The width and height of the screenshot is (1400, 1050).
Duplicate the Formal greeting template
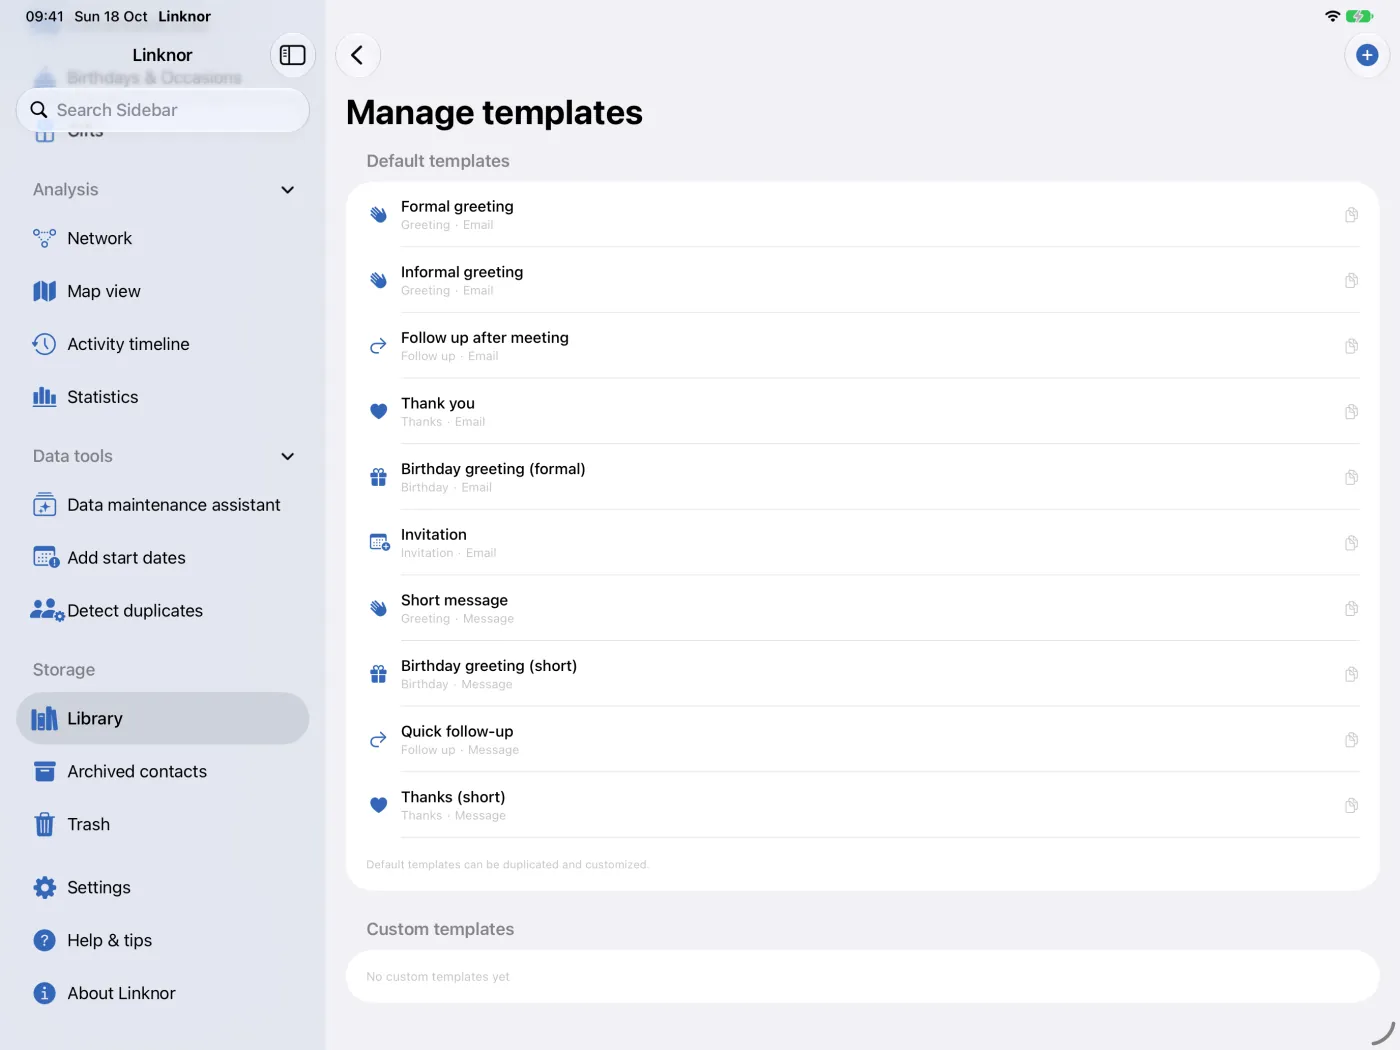coord(1351,215)
